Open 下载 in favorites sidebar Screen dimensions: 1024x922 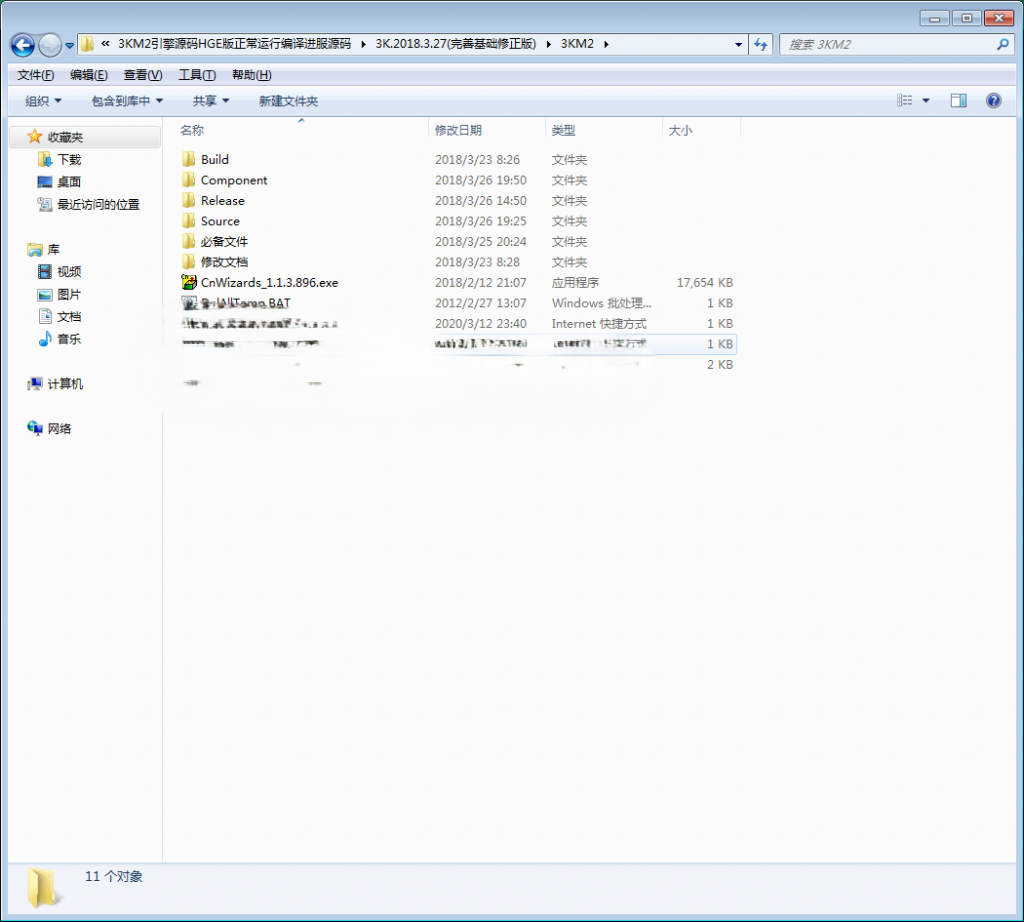[x=69, y=160]
